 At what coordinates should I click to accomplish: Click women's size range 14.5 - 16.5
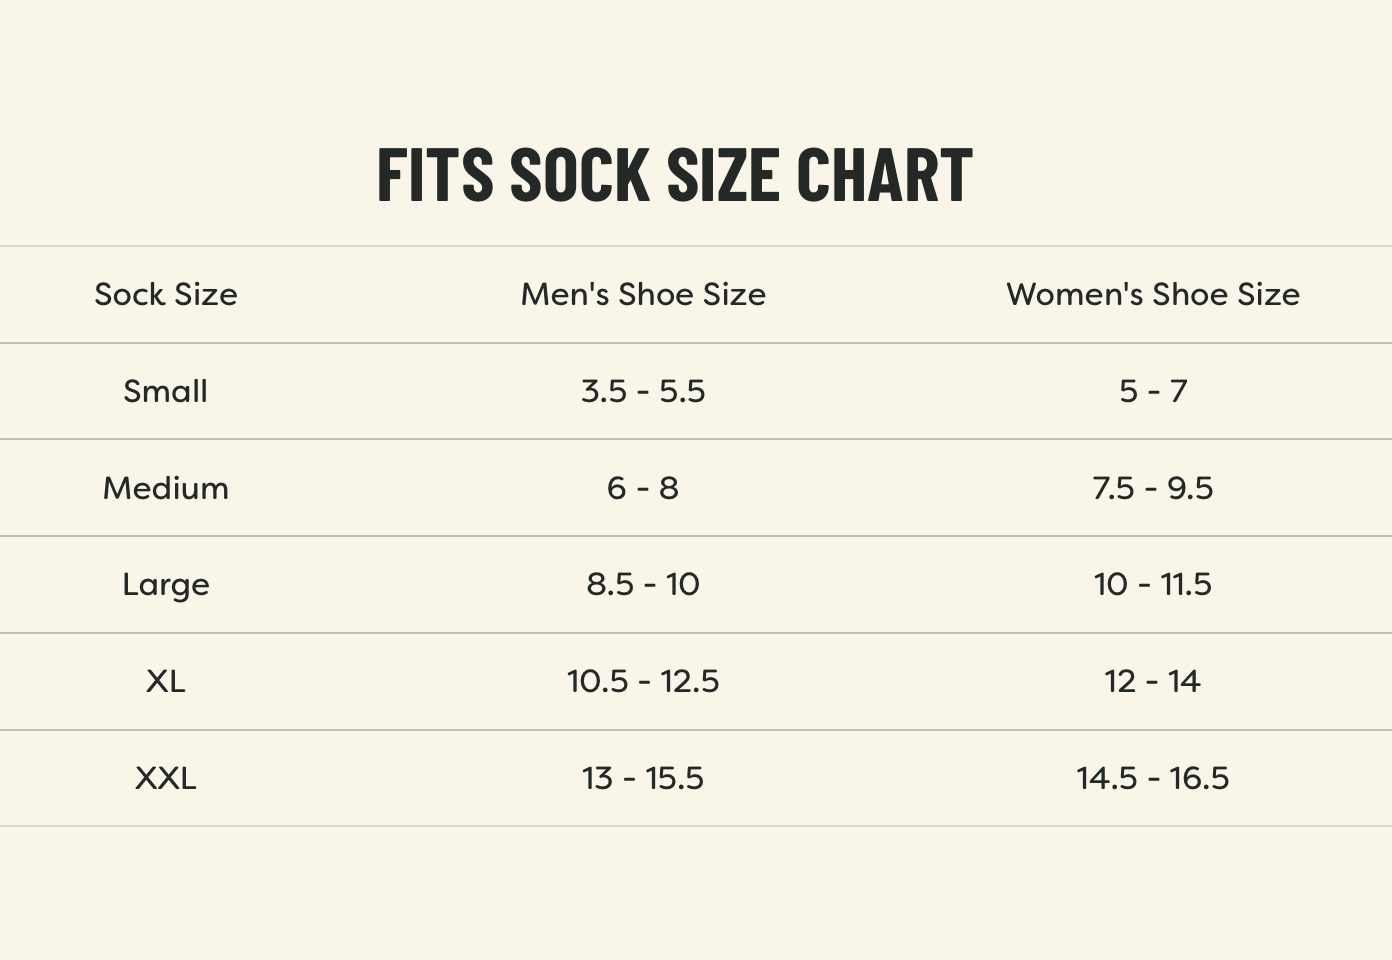[1152, 778]
